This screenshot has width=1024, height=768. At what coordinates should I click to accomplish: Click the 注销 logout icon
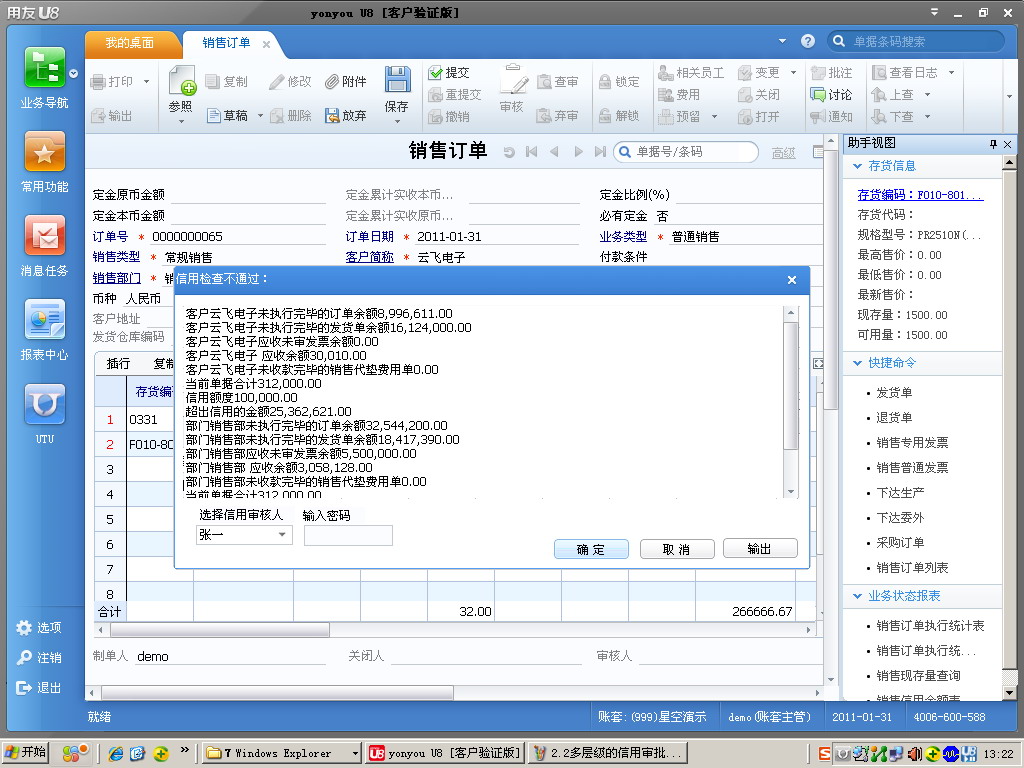click(x=24, y=658)
